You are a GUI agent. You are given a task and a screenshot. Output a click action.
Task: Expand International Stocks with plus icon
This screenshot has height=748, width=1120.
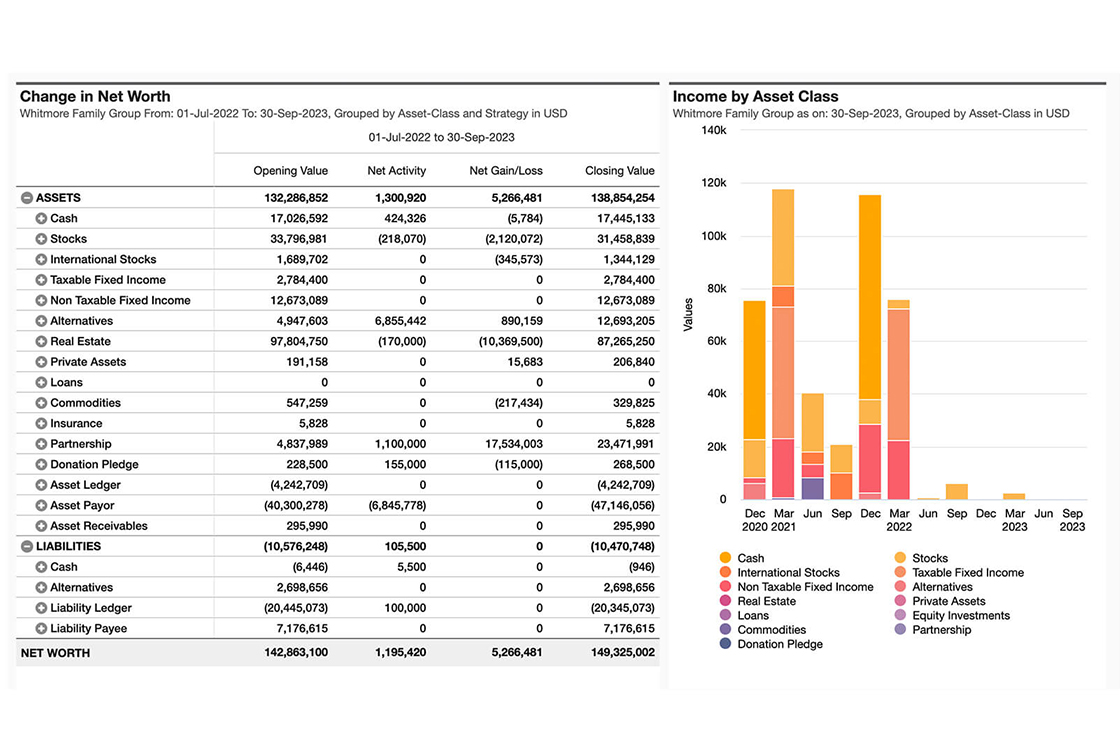click(x=41, y=260)
